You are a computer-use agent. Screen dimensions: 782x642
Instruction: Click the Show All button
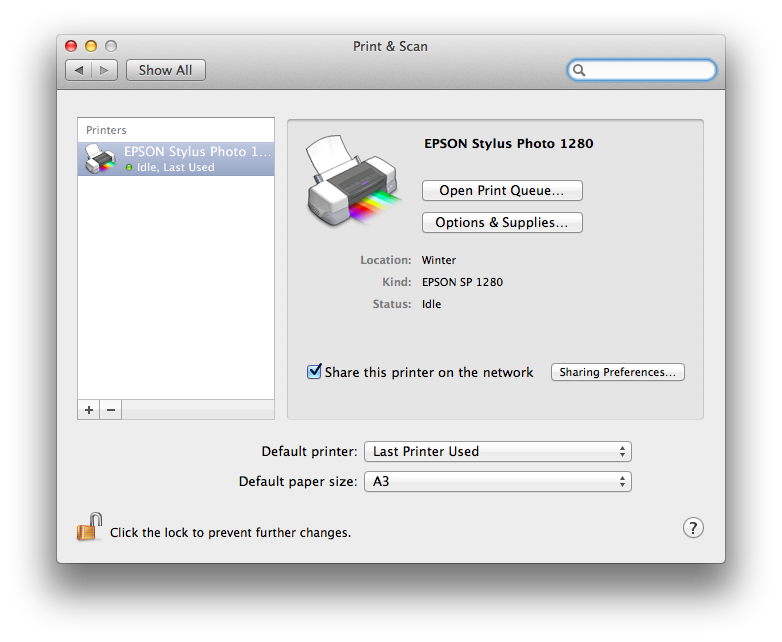click(x=166, y=70)
